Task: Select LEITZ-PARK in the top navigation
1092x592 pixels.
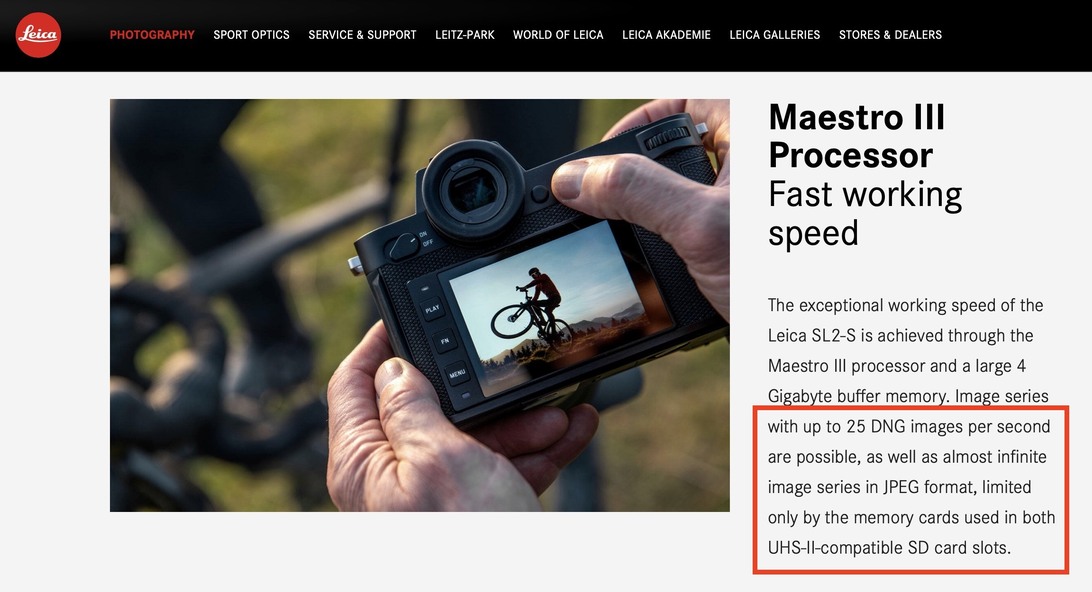Action: click(465, 35)
